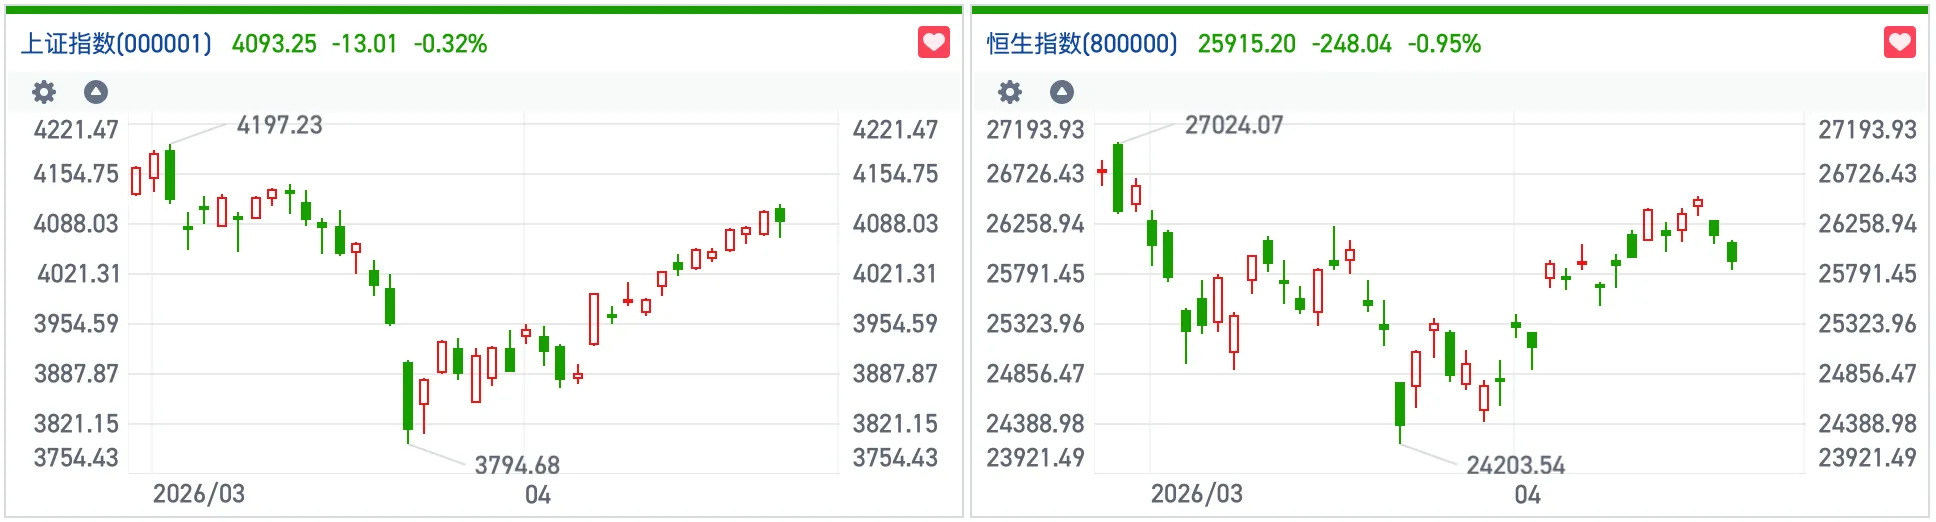Screen dimensions: 1936x522
Task: Click 恒生指数 latest price 25915.20
Action: 1247,44
